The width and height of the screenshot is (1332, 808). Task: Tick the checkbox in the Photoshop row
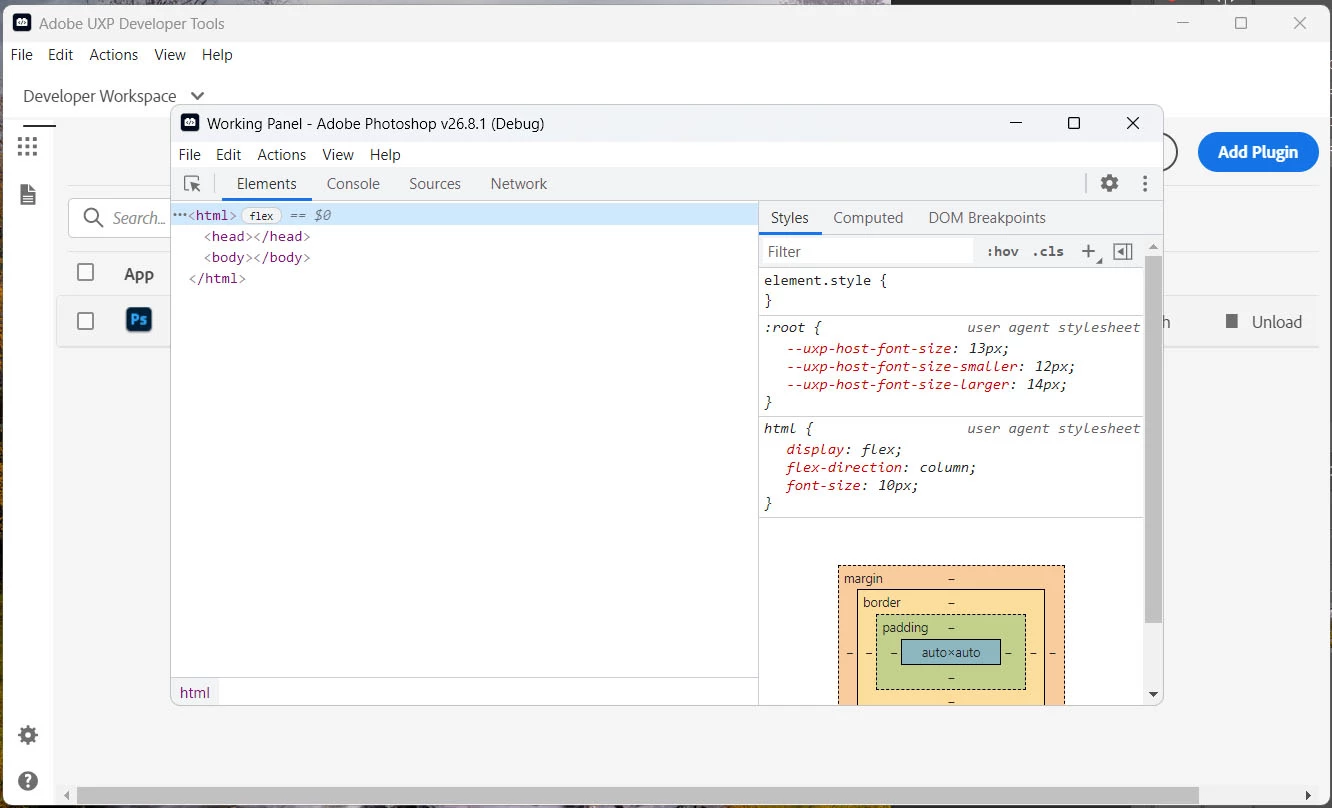(85, 321)
